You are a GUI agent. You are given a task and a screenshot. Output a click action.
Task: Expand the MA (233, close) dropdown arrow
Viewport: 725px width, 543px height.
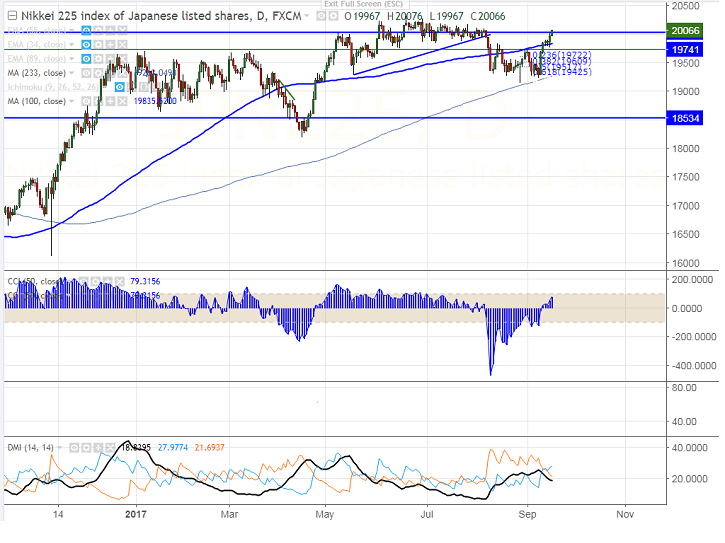71,73
